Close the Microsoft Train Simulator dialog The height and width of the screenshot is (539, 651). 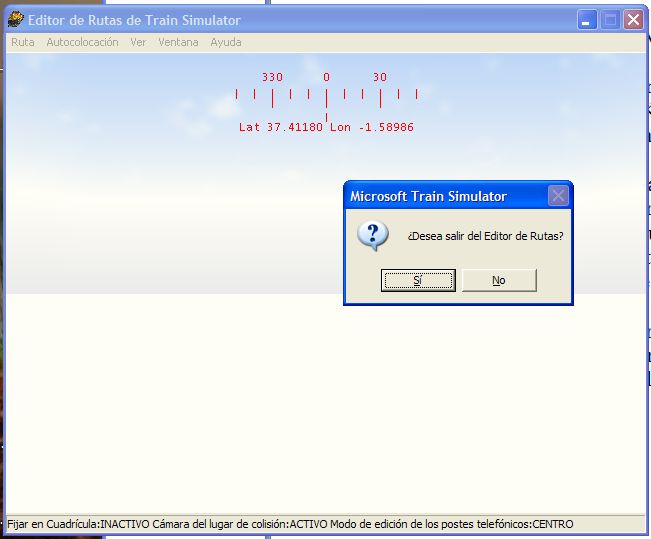558,196
